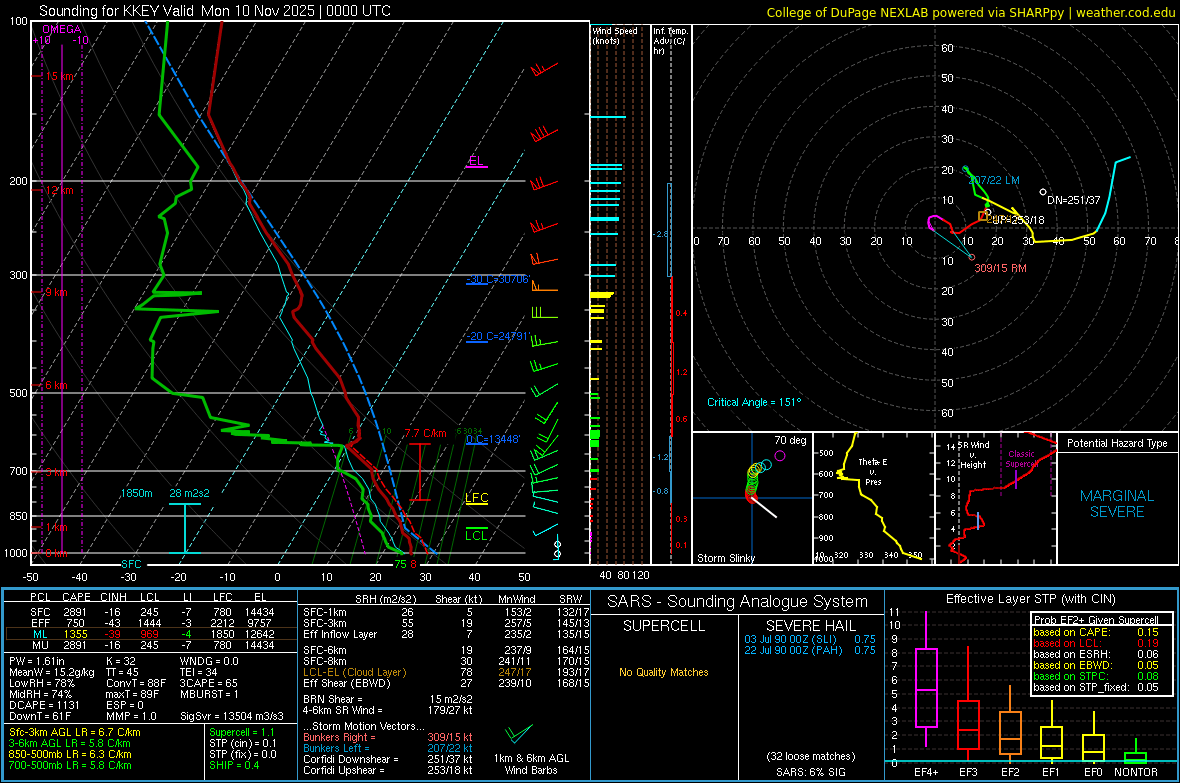
Task: Click the 28 m2s2 helicity label
Action: tap(190, 493)
